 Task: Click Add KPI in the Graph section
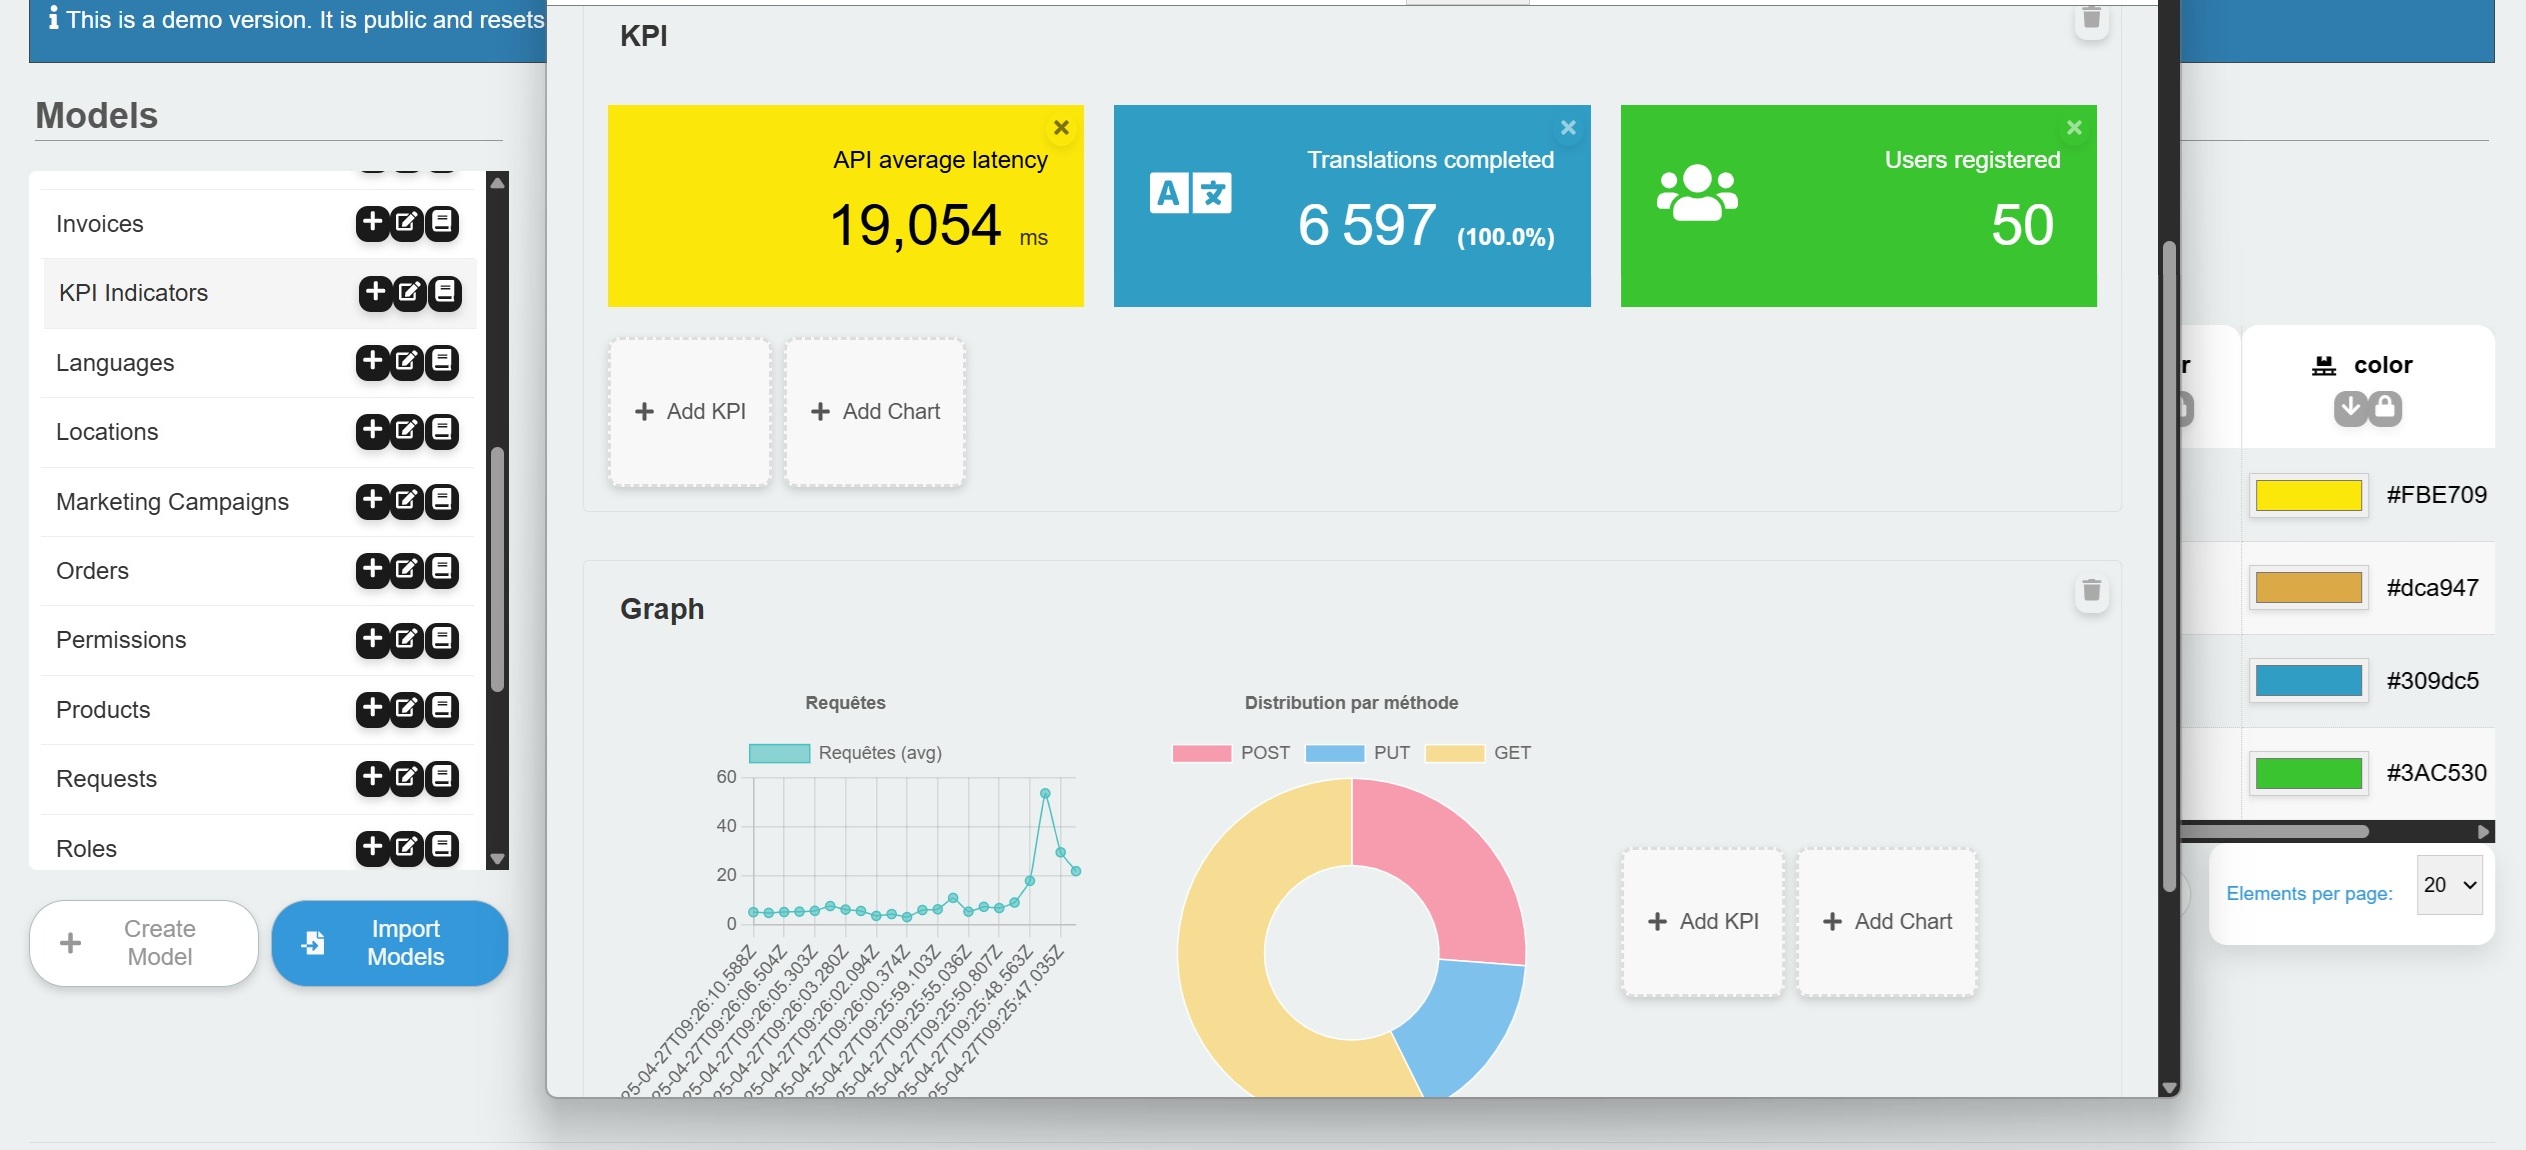pos(1702,922)
